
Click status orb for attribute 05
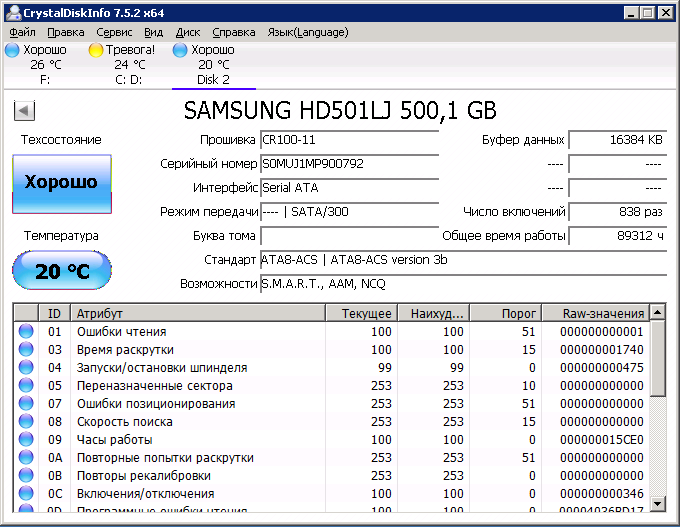26,385
